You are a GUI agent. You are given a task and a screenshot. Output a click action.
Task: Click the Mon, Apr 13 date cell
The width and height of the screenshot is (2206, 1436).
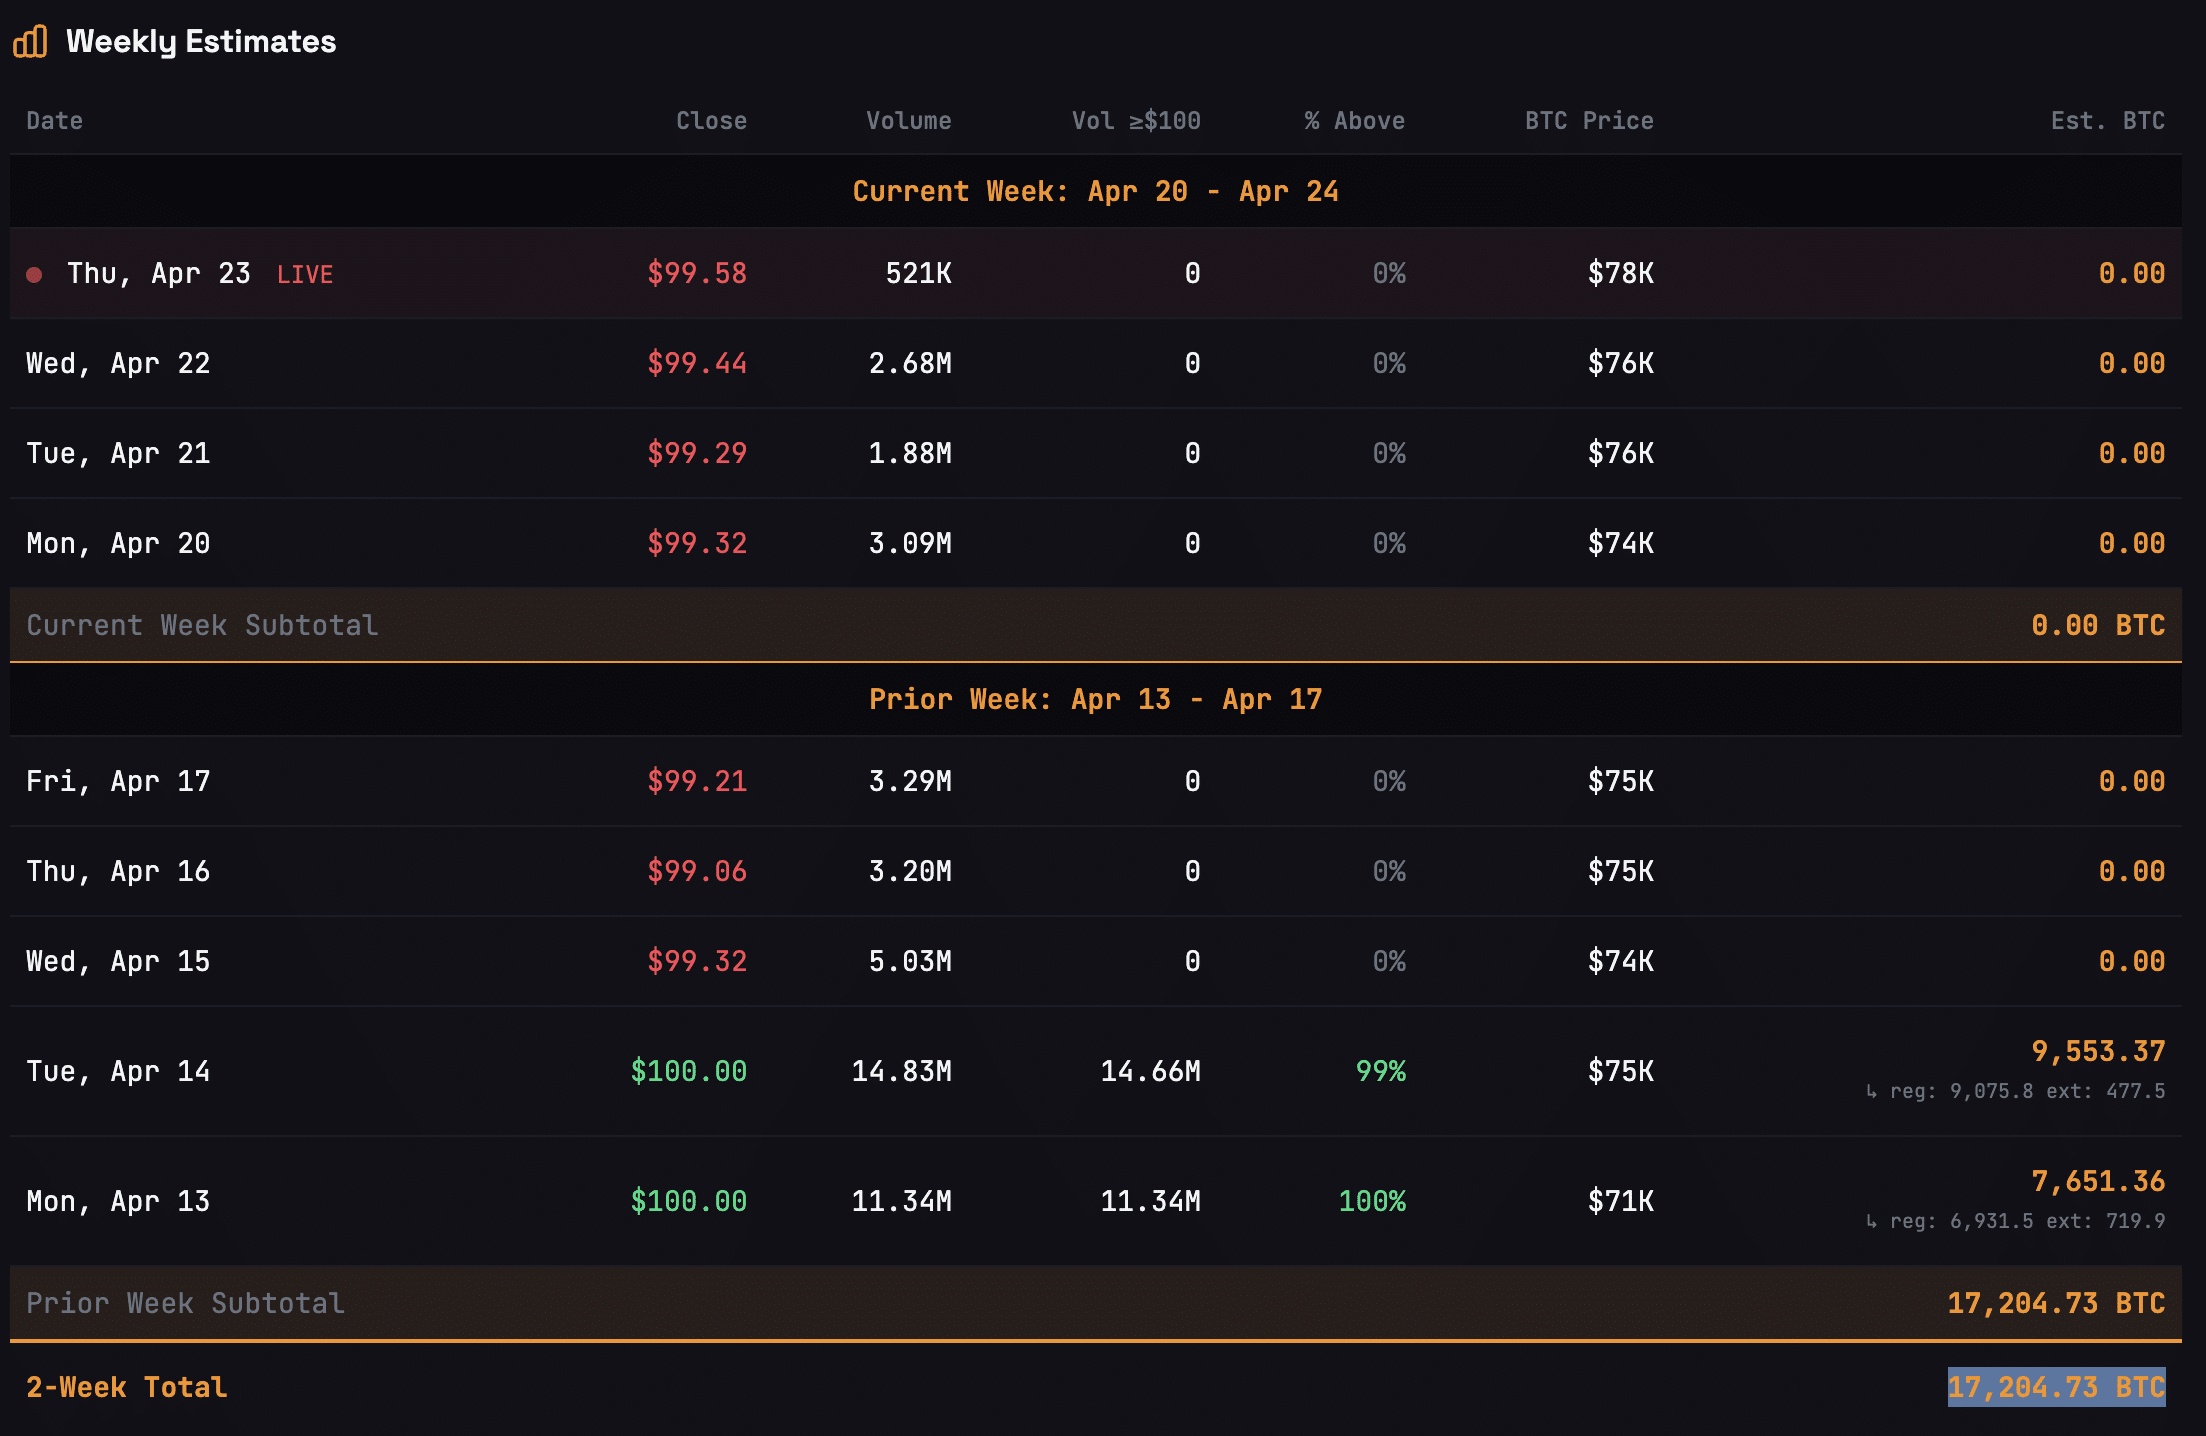click(118, 1201)
